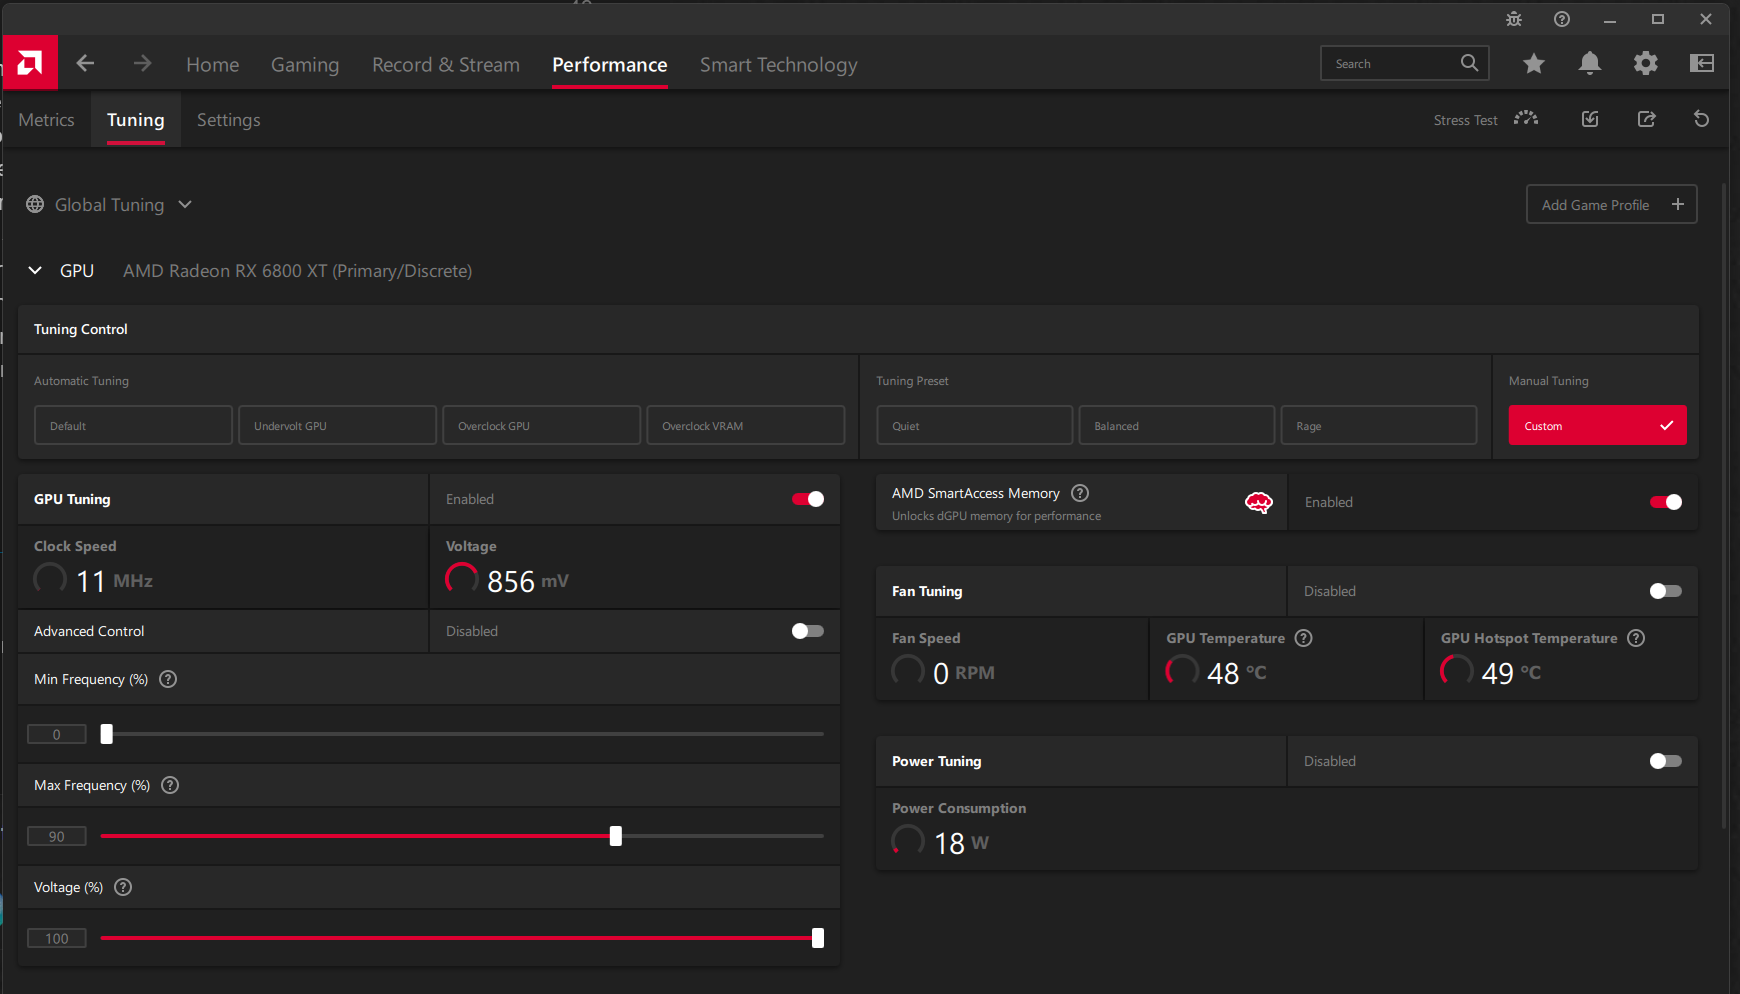Viewport: 1740px width, 994px height.
Task: Click the Max Frequency slider handle
Action: point(616,836)
